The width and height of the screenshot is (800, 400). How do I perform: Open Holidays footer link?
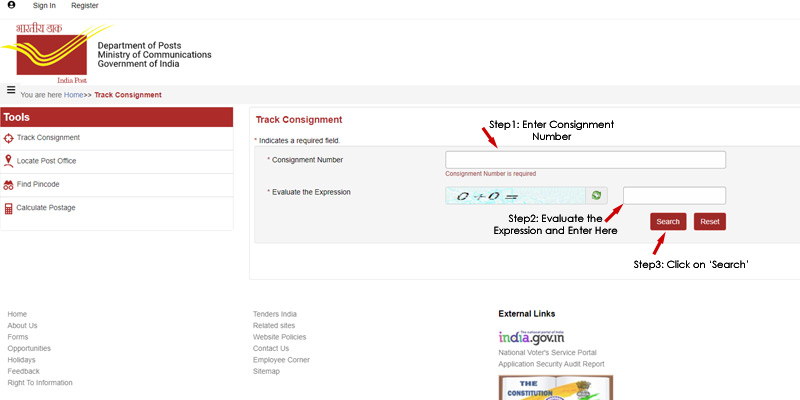(21, 360)
